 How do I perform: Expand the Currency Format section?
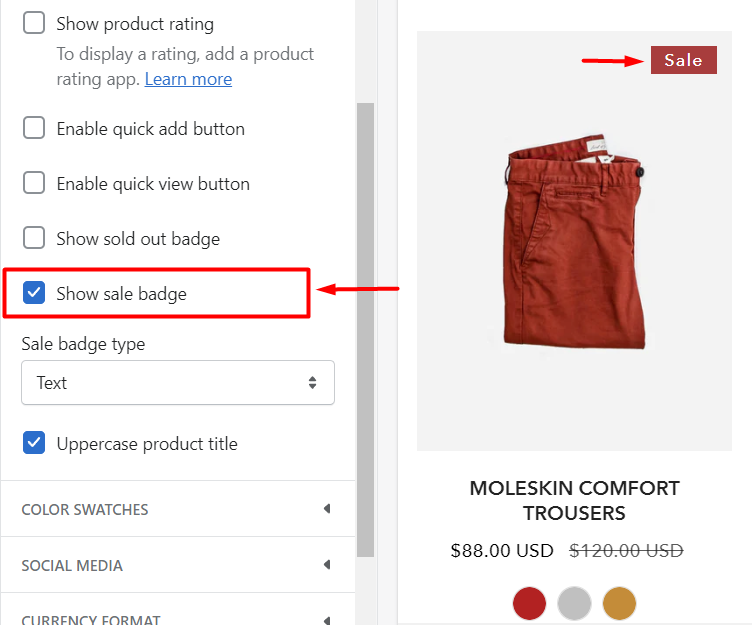click(x=178, y=614)
